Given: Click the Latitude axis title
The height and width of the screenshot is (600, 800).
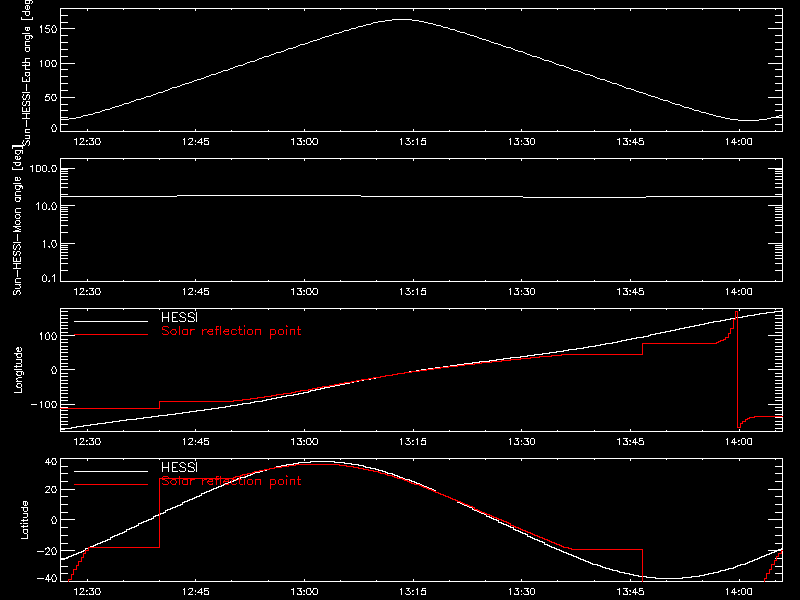Looking at the screenshot, I should pos(24,520).
